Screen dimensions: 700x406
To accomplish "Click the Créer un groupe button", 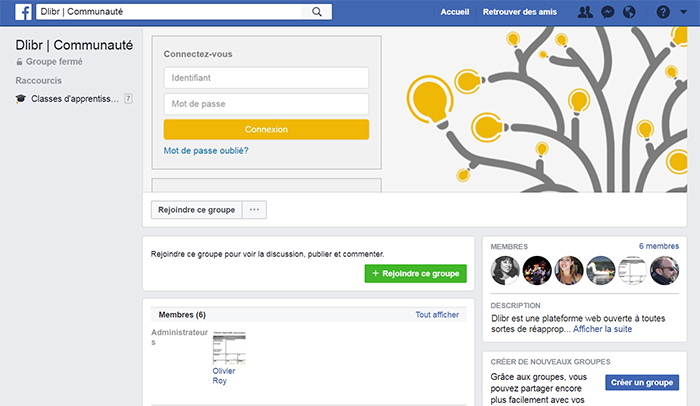I will 642,382.
